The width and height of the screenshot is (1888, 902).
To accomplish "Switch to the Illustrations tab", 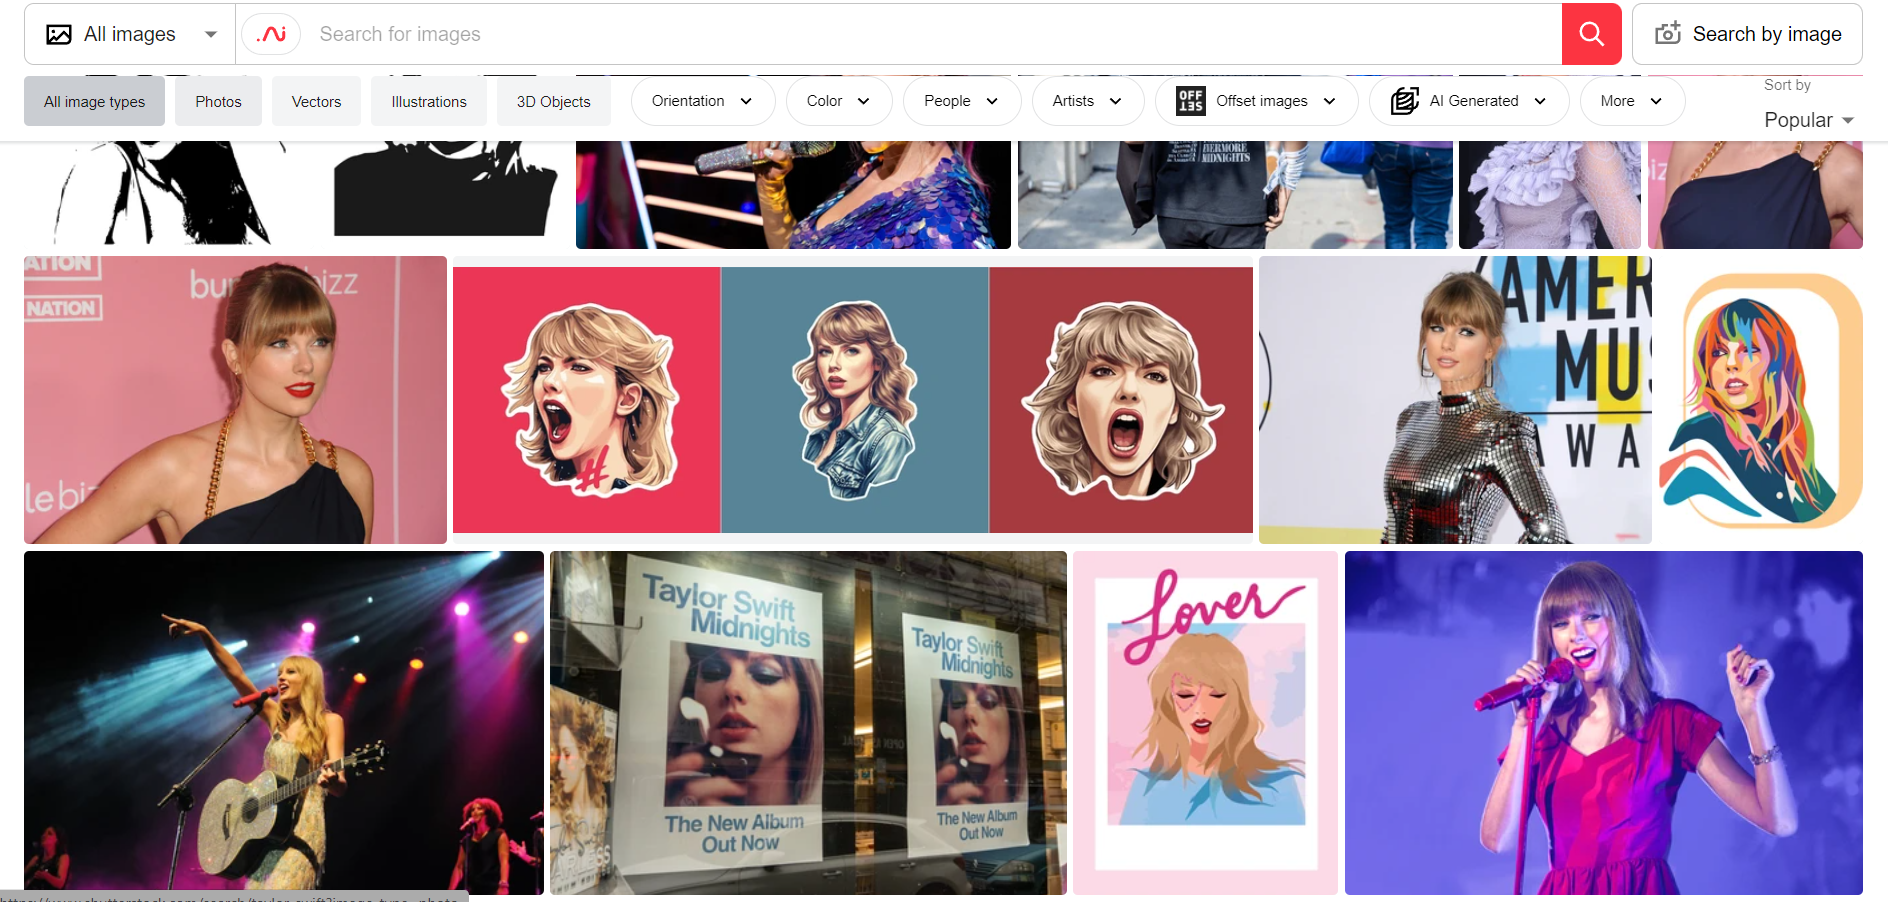I will [x=429, y=101].
